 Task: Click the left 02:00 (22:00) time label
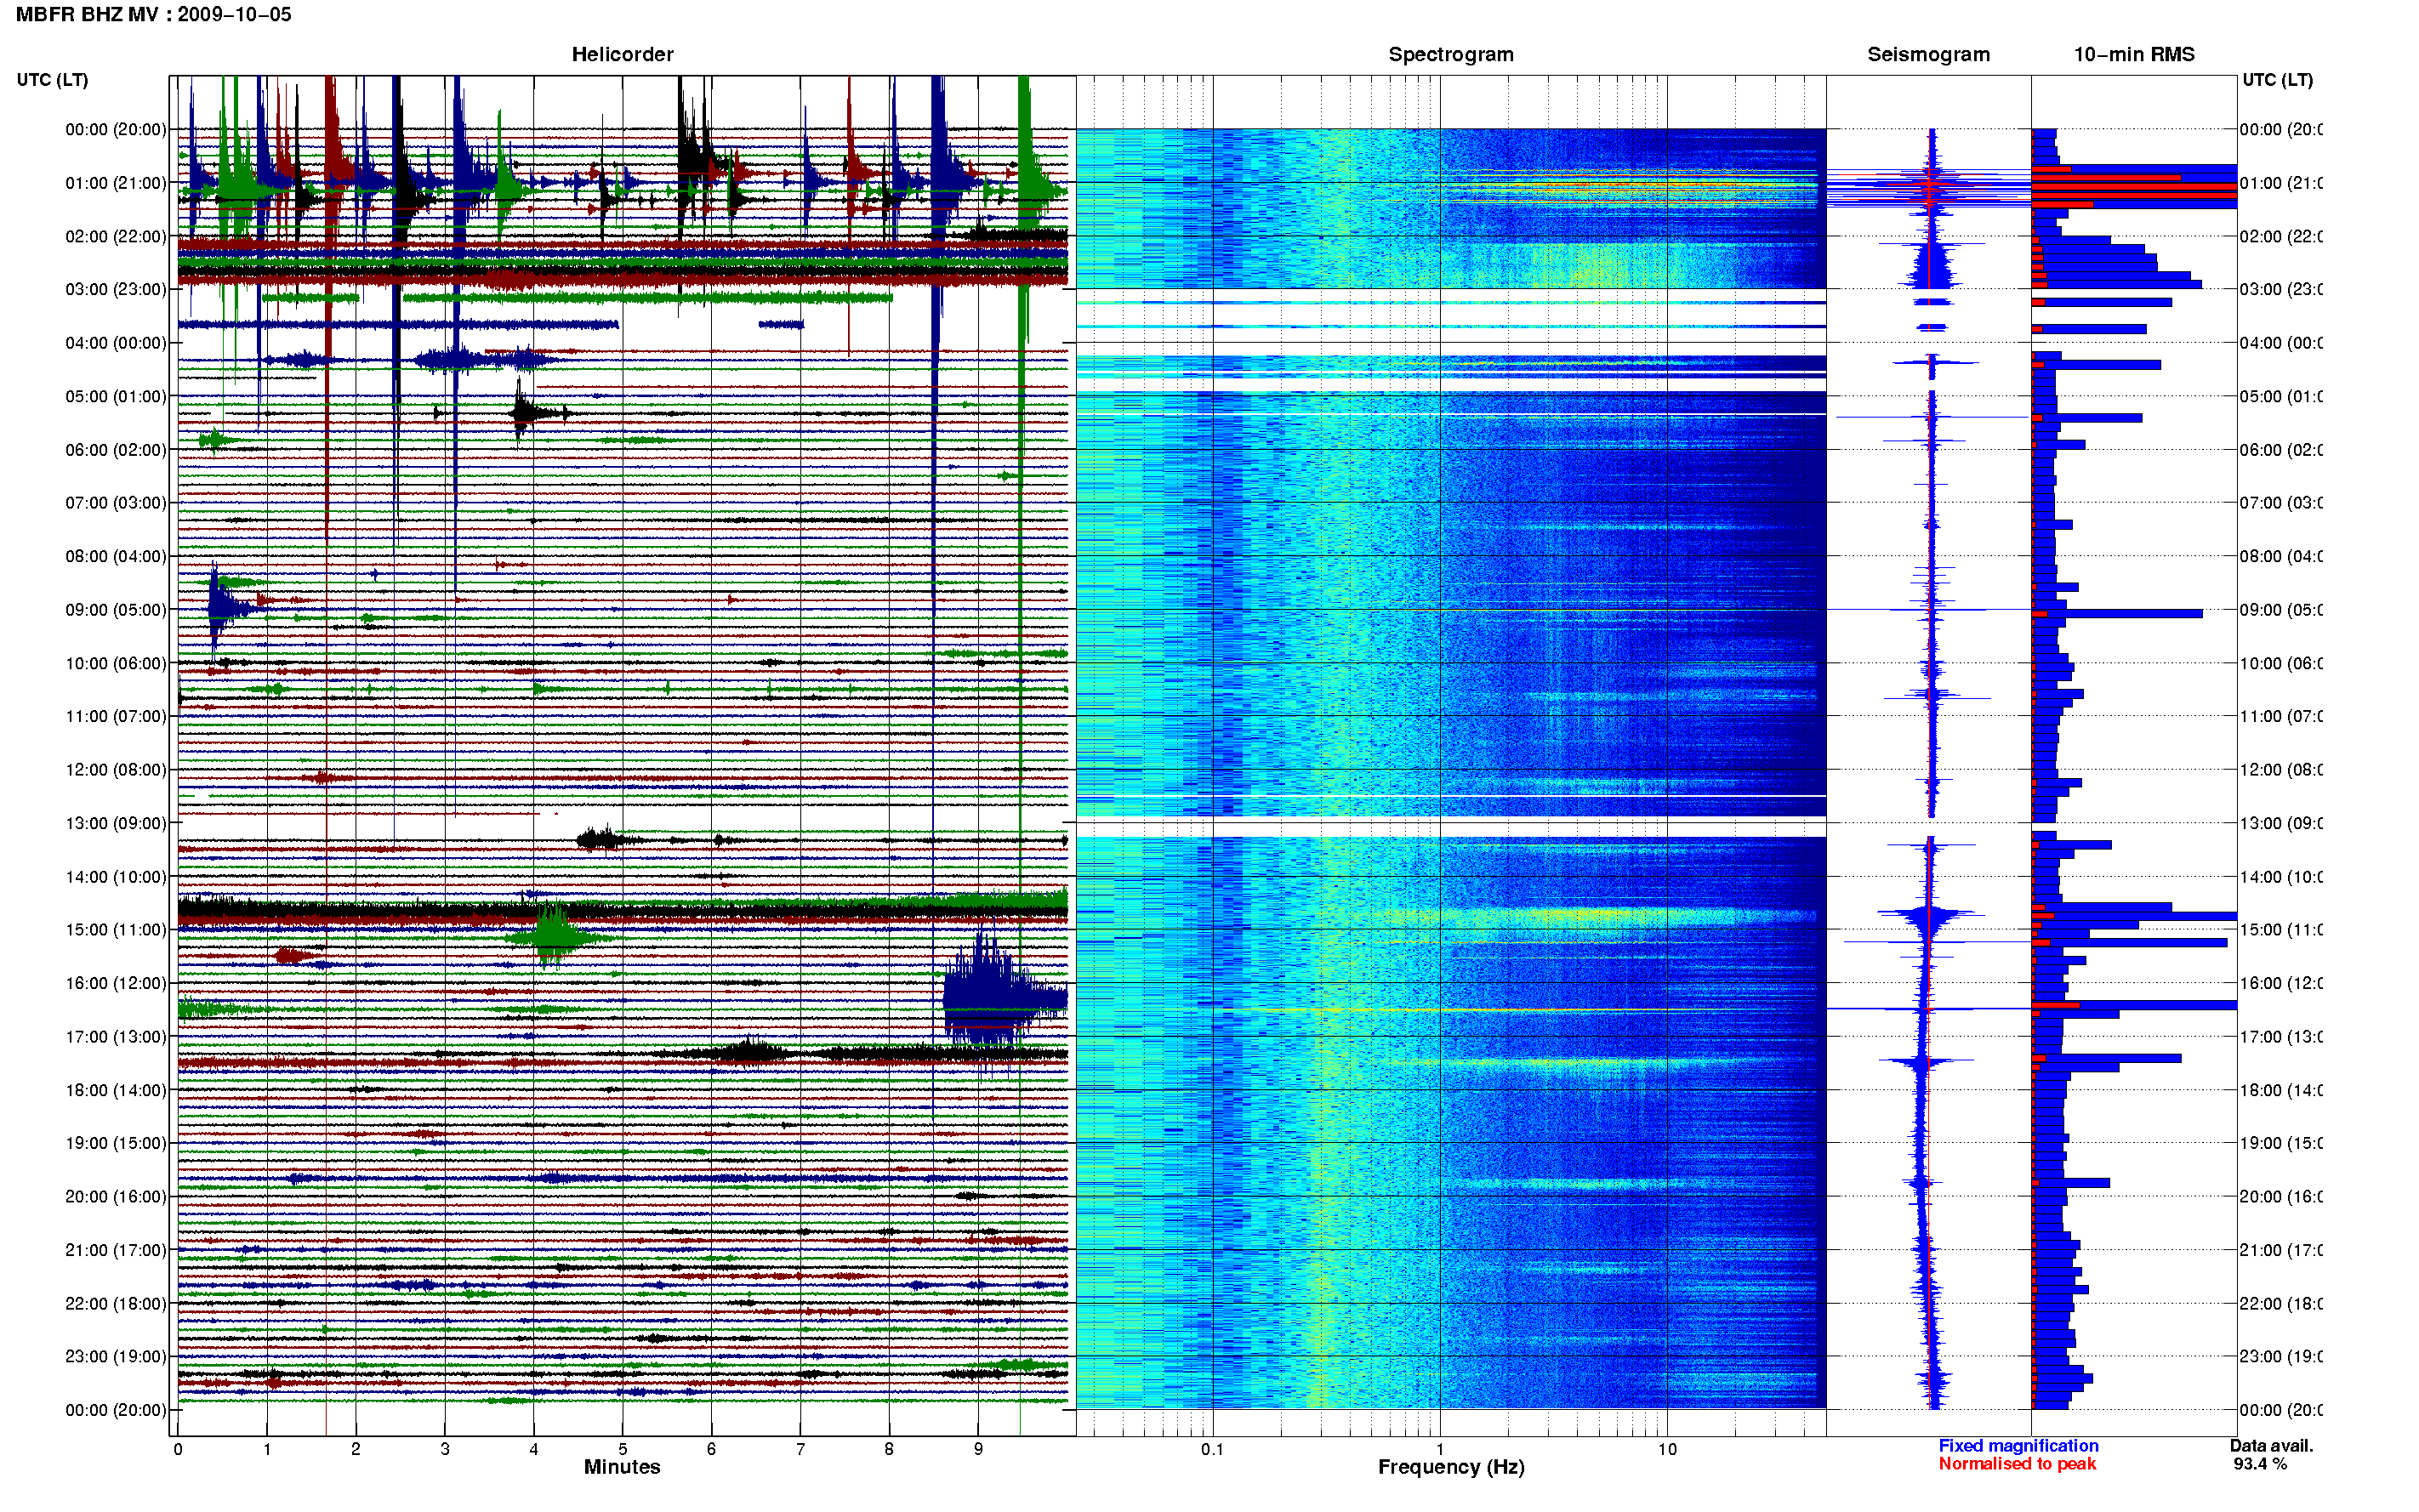[116, 236]
